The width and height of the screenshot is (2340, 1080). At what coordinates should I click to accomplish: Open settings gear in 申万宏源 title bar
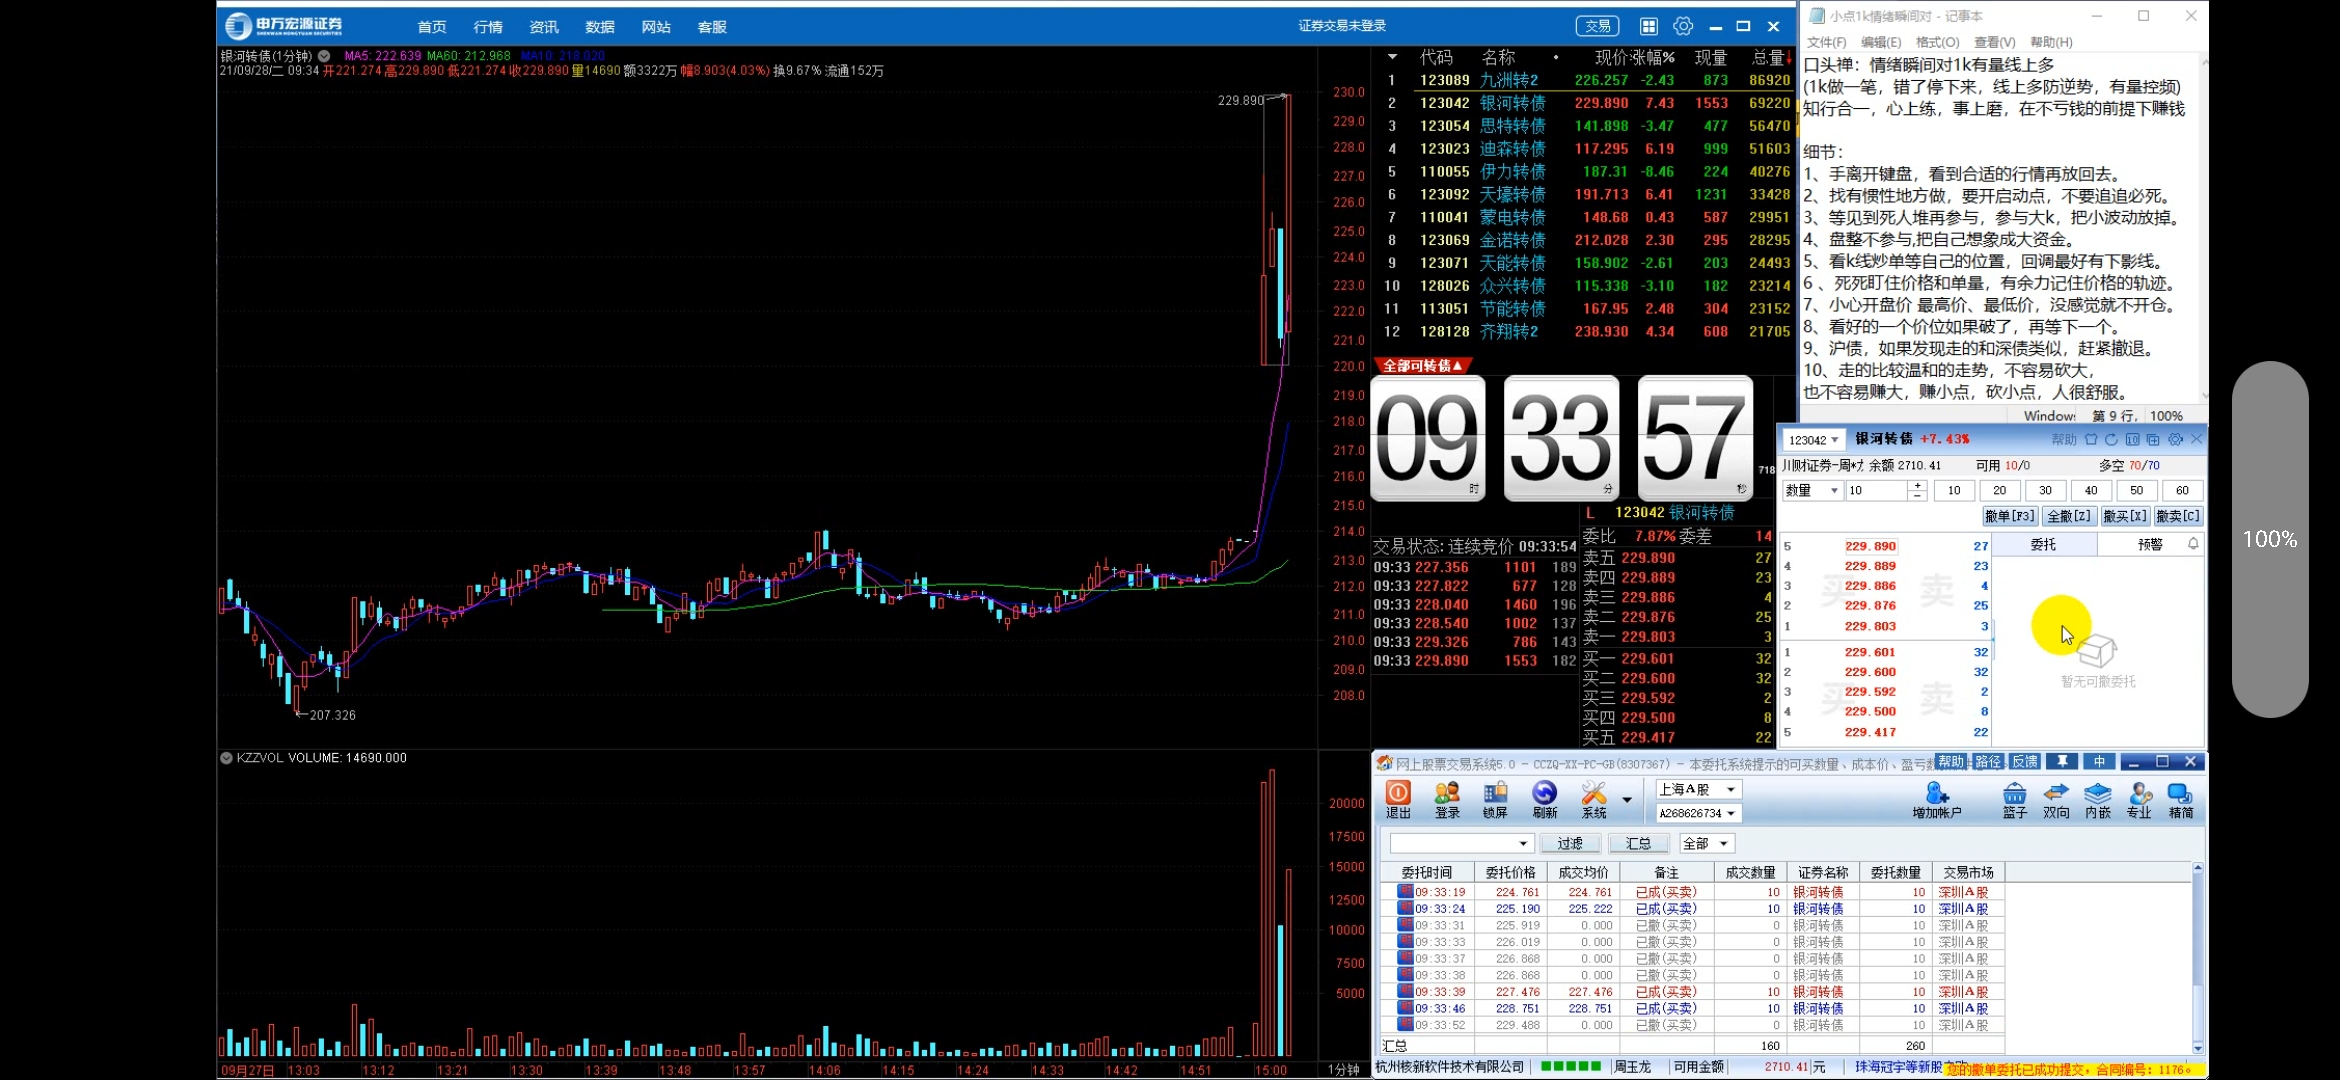[1683, 26]
